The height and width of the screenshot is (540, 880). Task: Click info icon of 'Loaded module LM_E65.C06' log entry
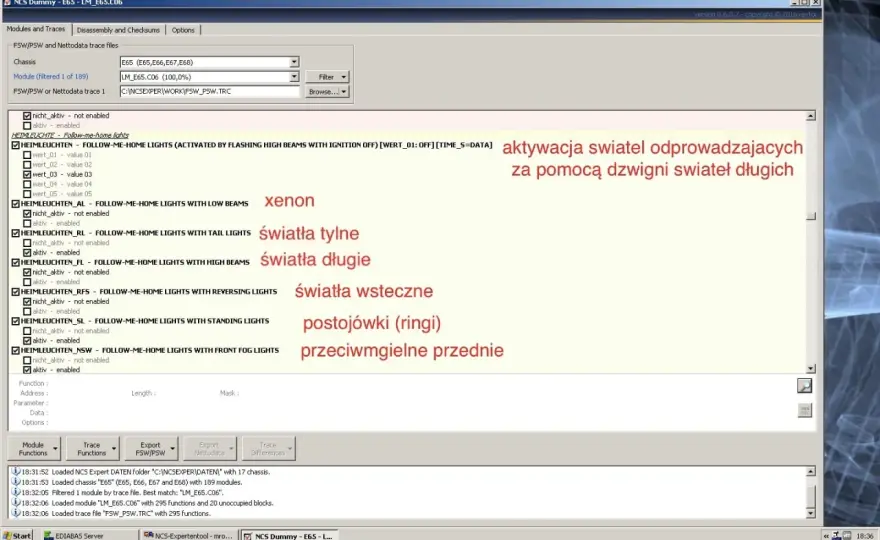tap(16, 503)
